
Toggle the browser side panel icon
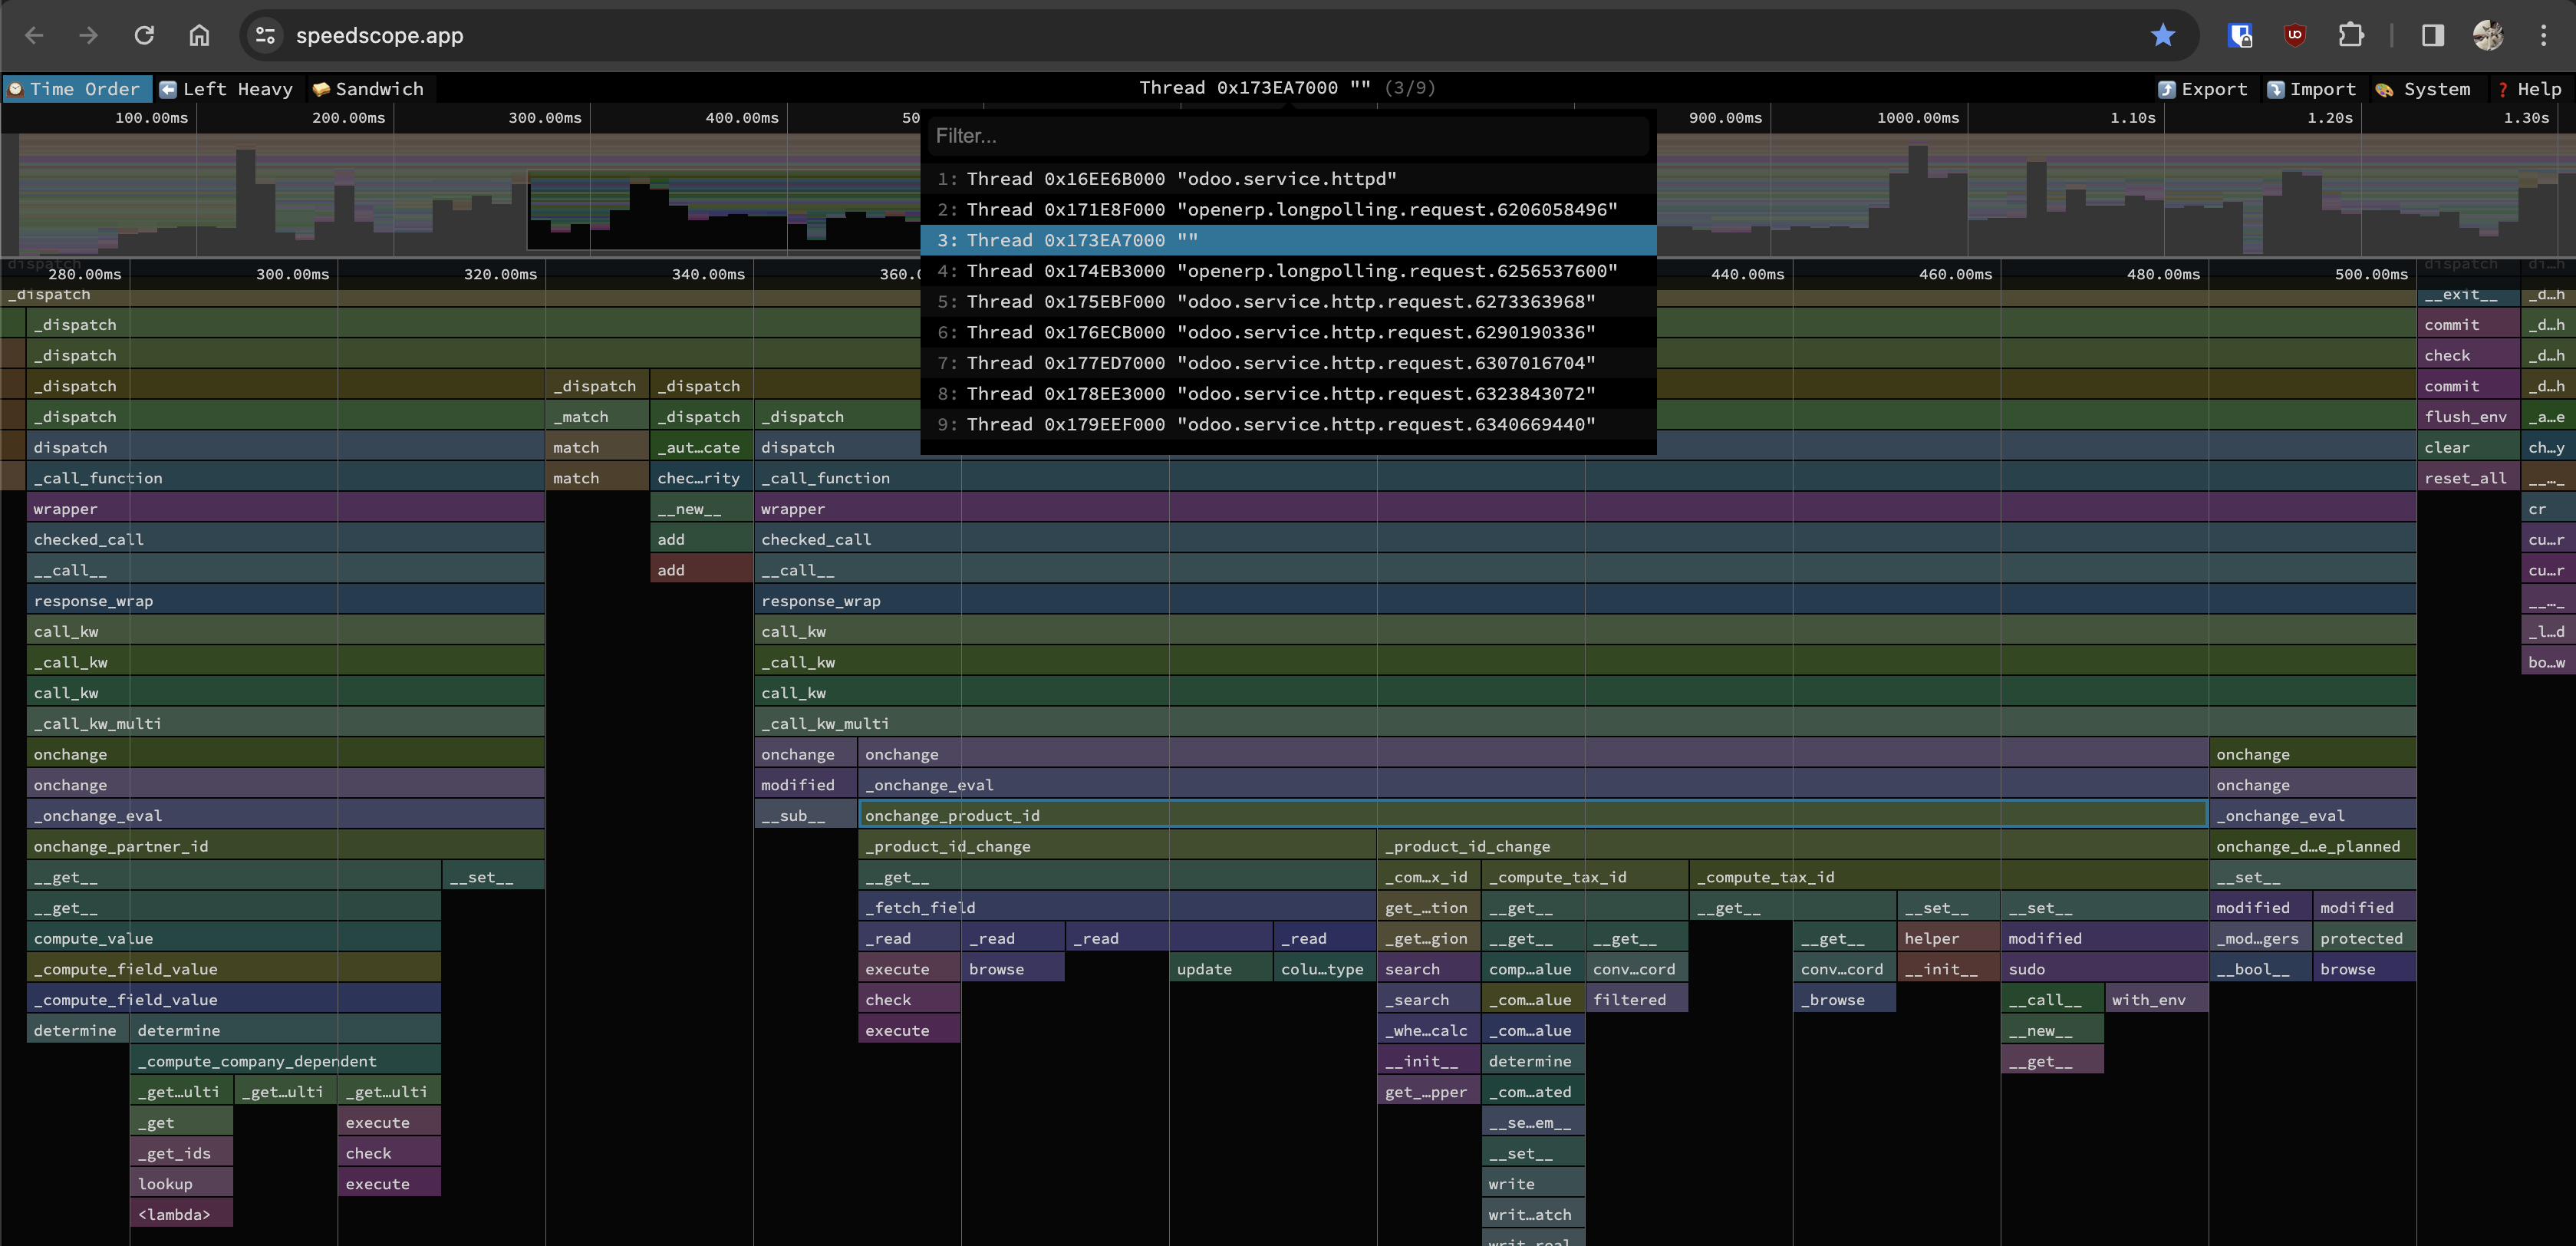tap(2432, 36)
